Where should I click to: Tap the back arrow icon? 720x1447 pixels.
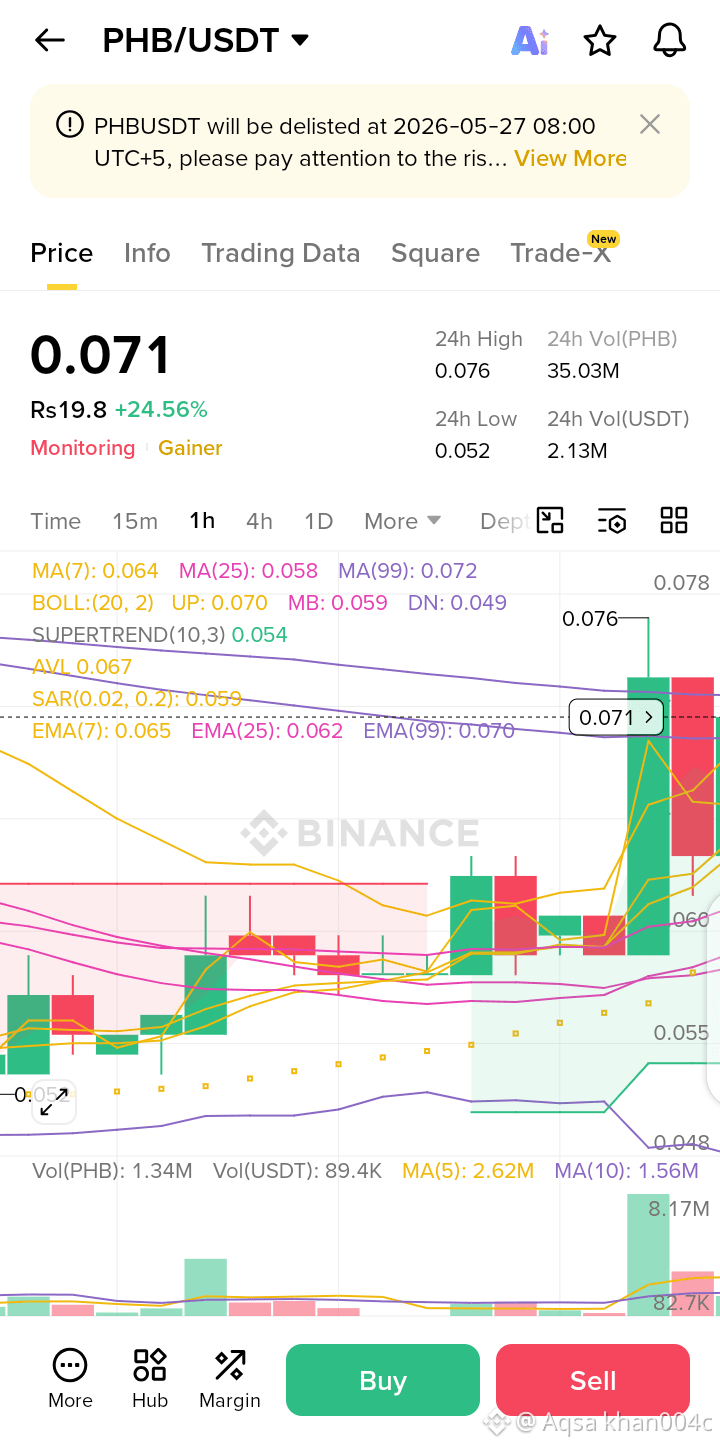pos(49,40)
